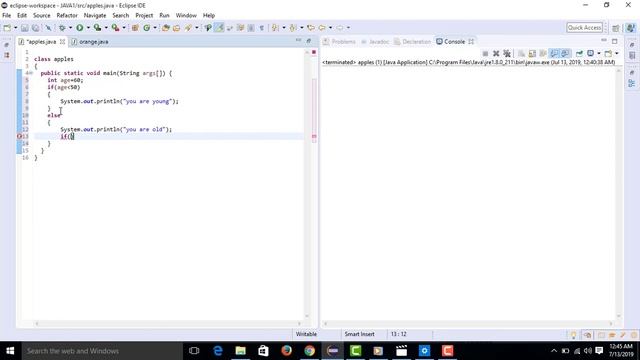640x360 pixels.
Task: Open Chrome from the taskbar
Action: coord(309,351)
